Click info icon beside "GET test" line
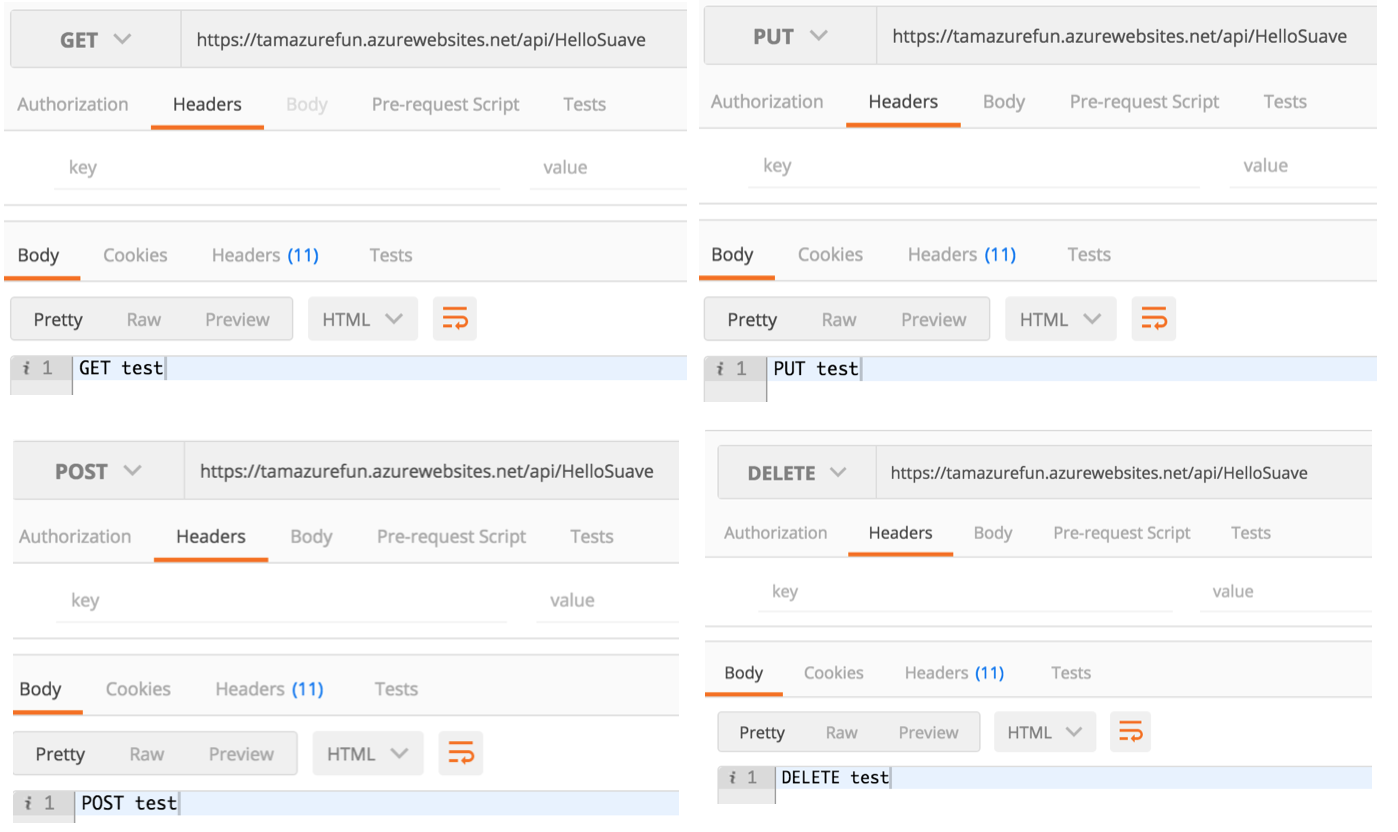Screen dimensions: 1398x832 pyautogui.click(x=26, y=369)
